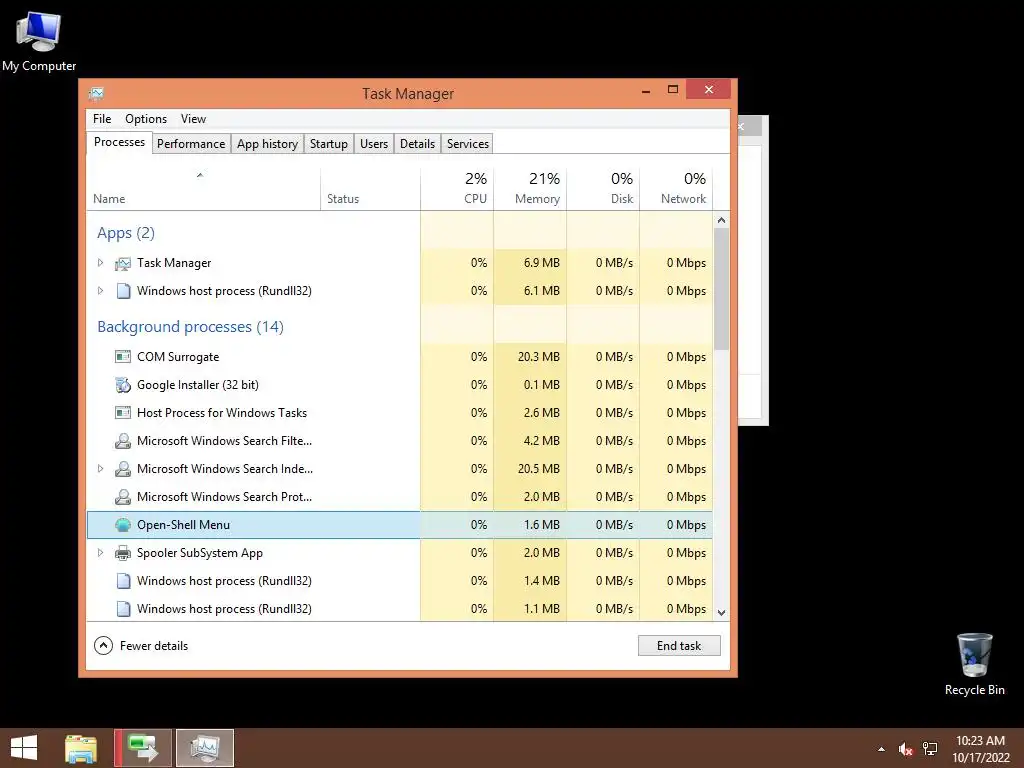Screen dimensions: 1024x768
Task: Click the Apps Windows host process (Rundll32) icon
Action: [123, 291]
